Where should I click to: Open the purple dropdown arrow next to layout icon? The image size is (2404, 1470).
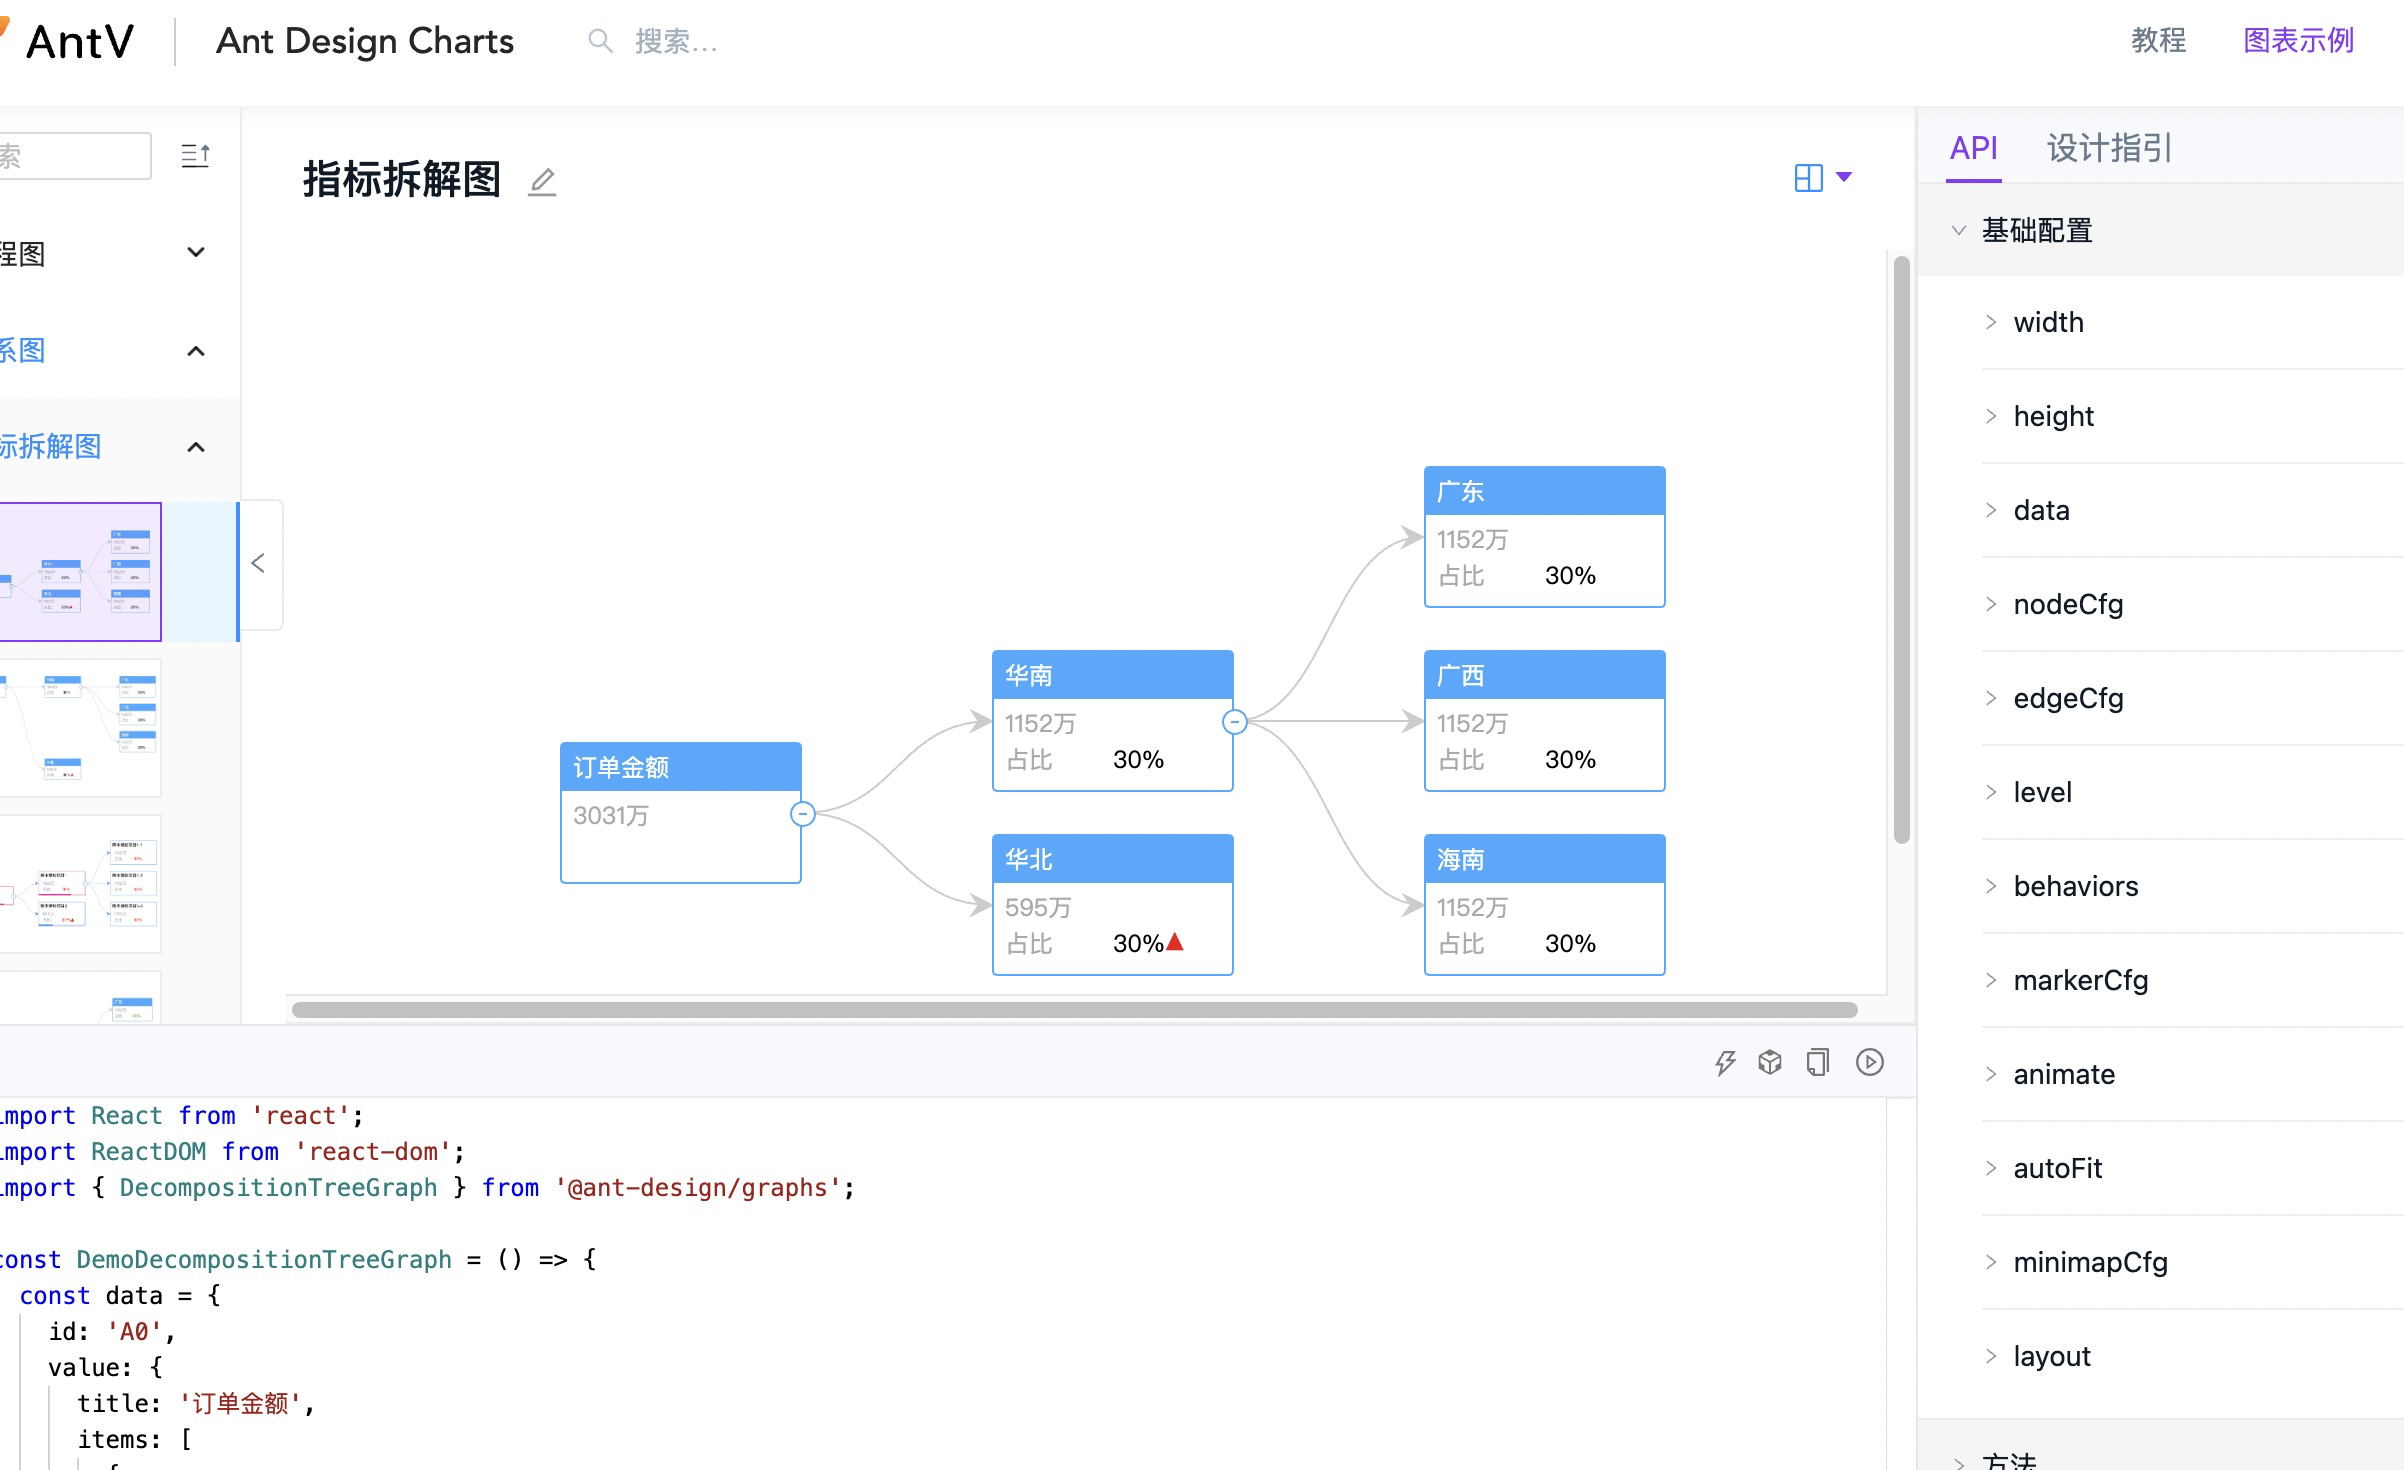click(x=1843, y=177)
